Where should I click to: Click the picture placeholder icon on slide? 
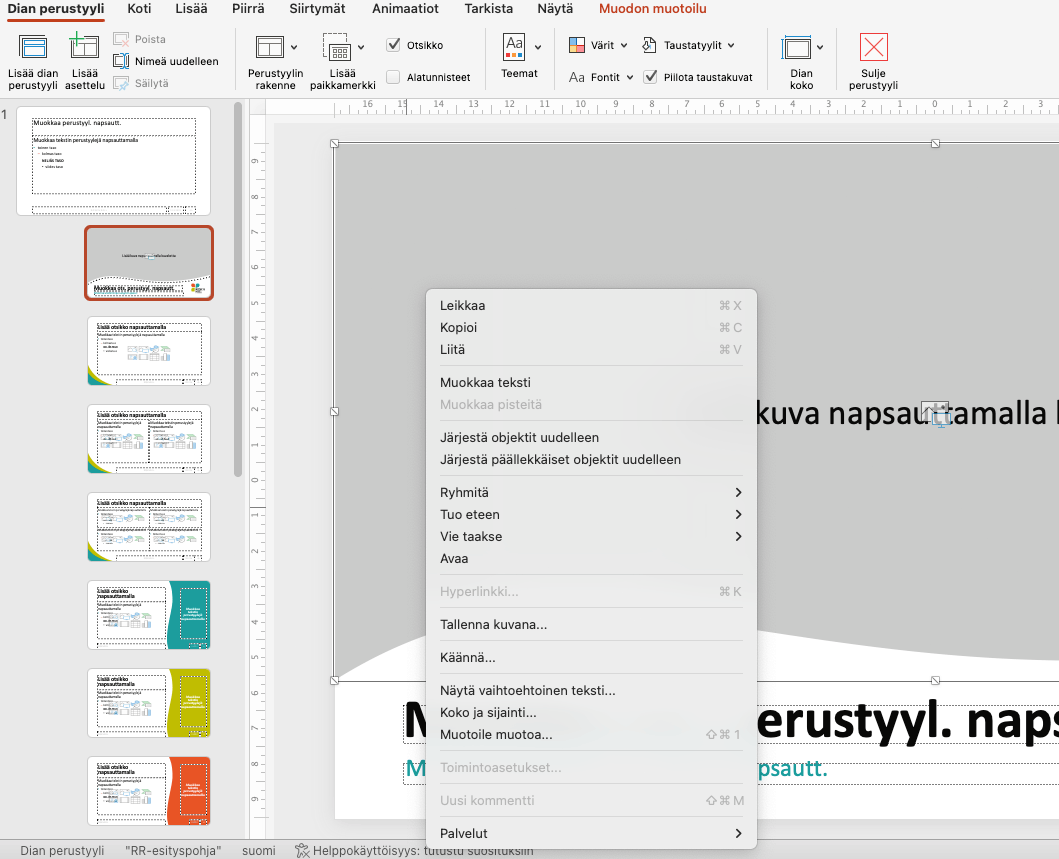936,413
